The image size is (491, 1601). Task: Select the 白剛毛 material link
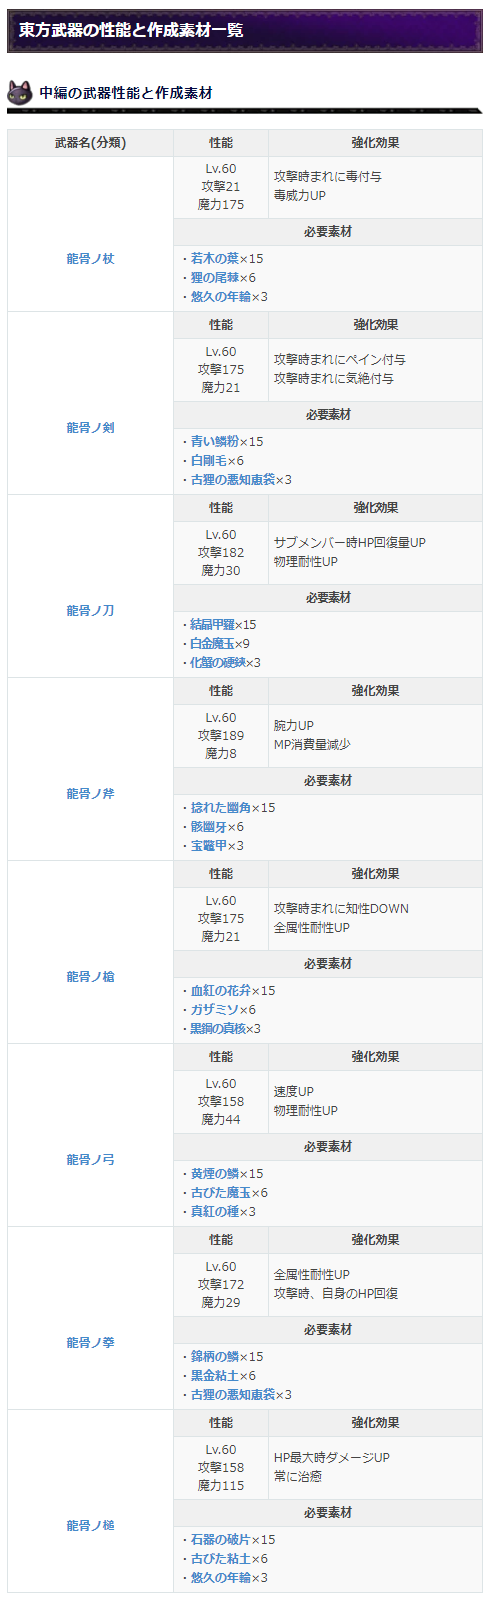[209, 461]
